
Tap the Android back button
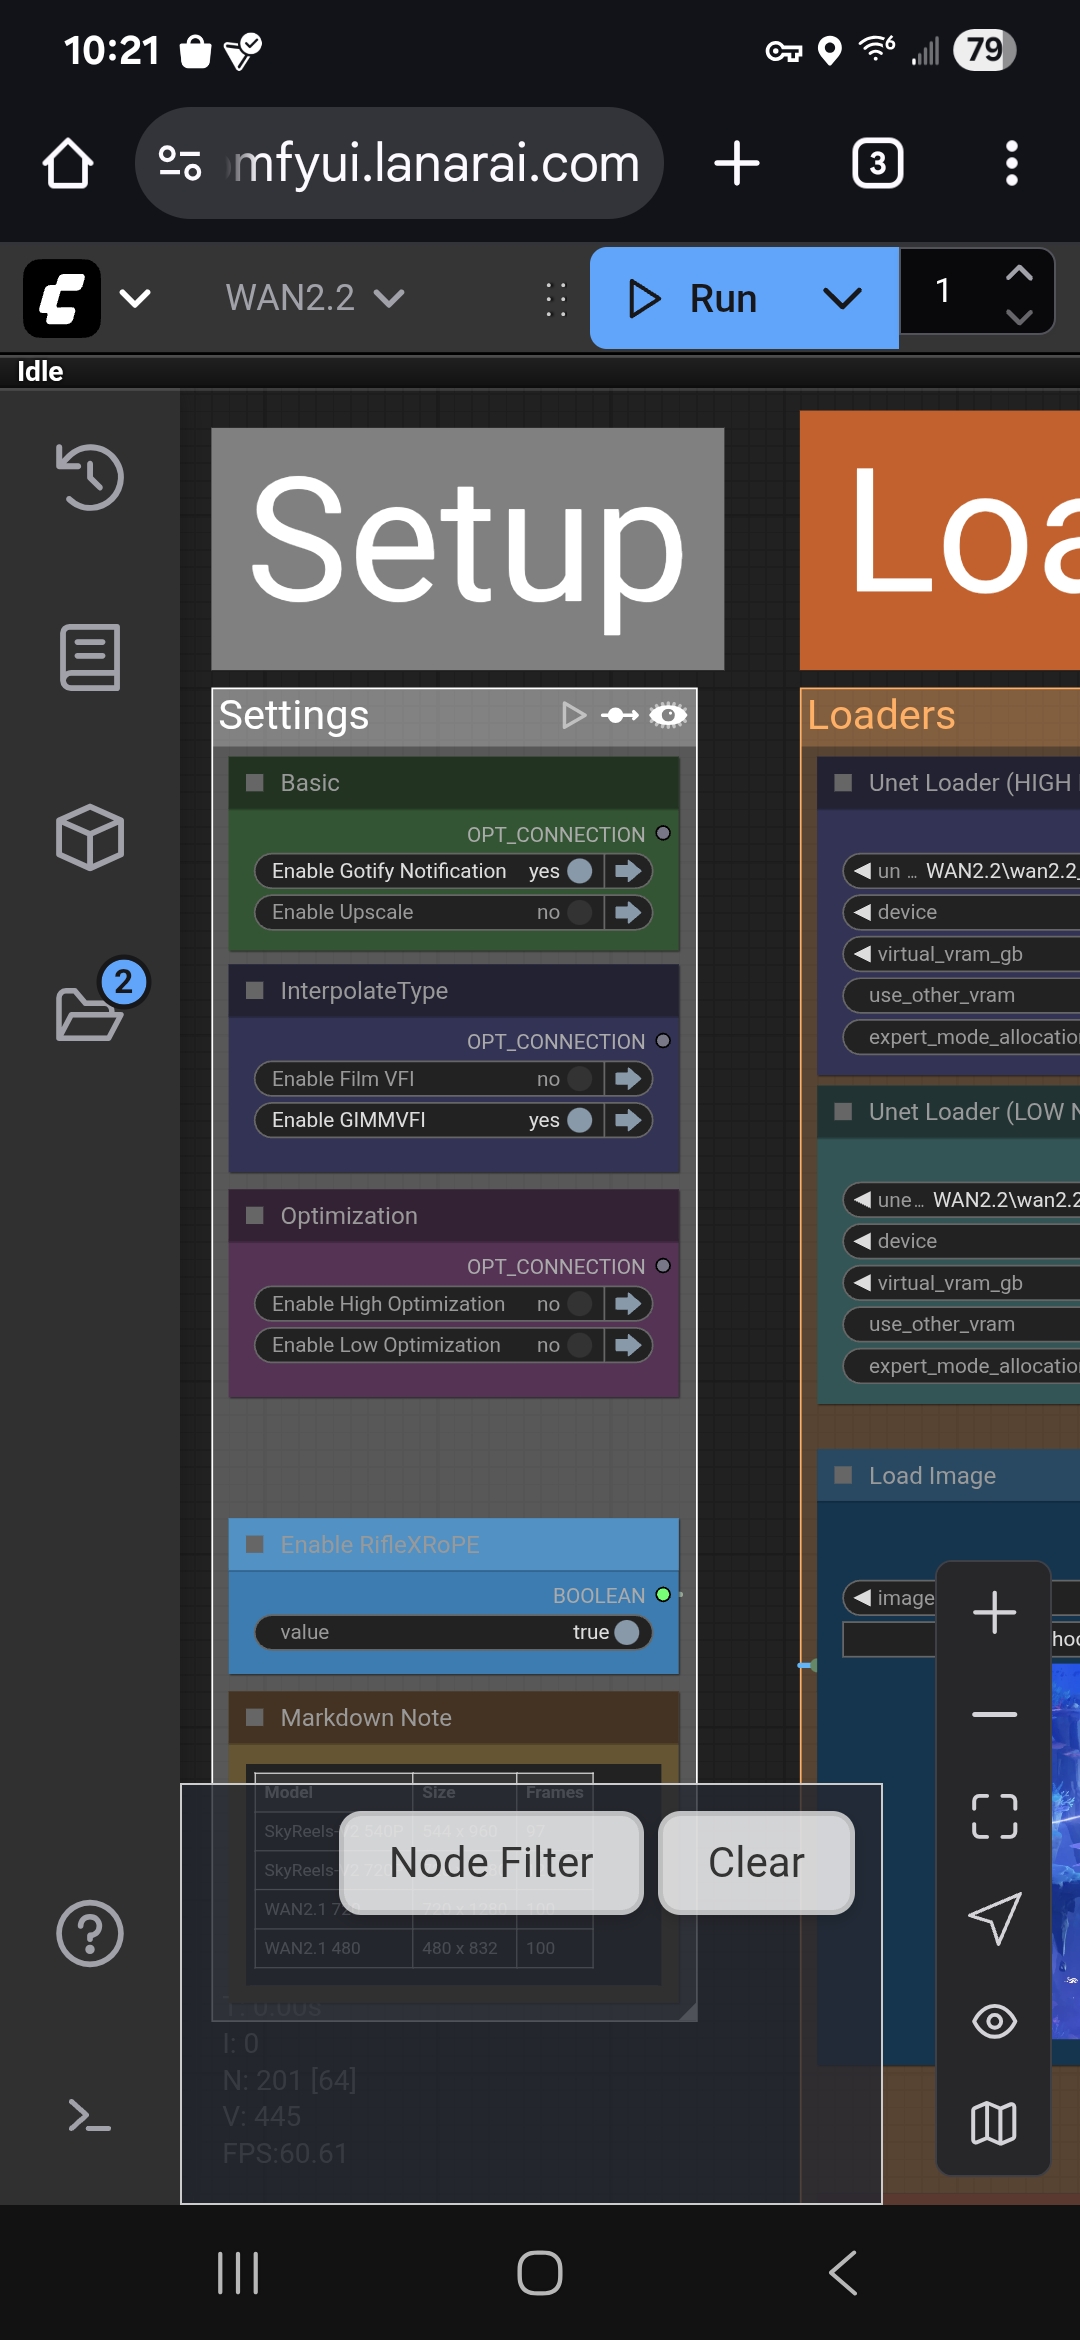point(842,2273)
